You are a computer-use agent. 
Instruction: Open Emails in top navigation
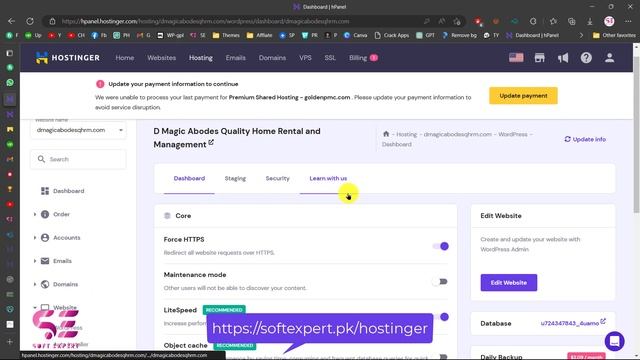point(236,58)
